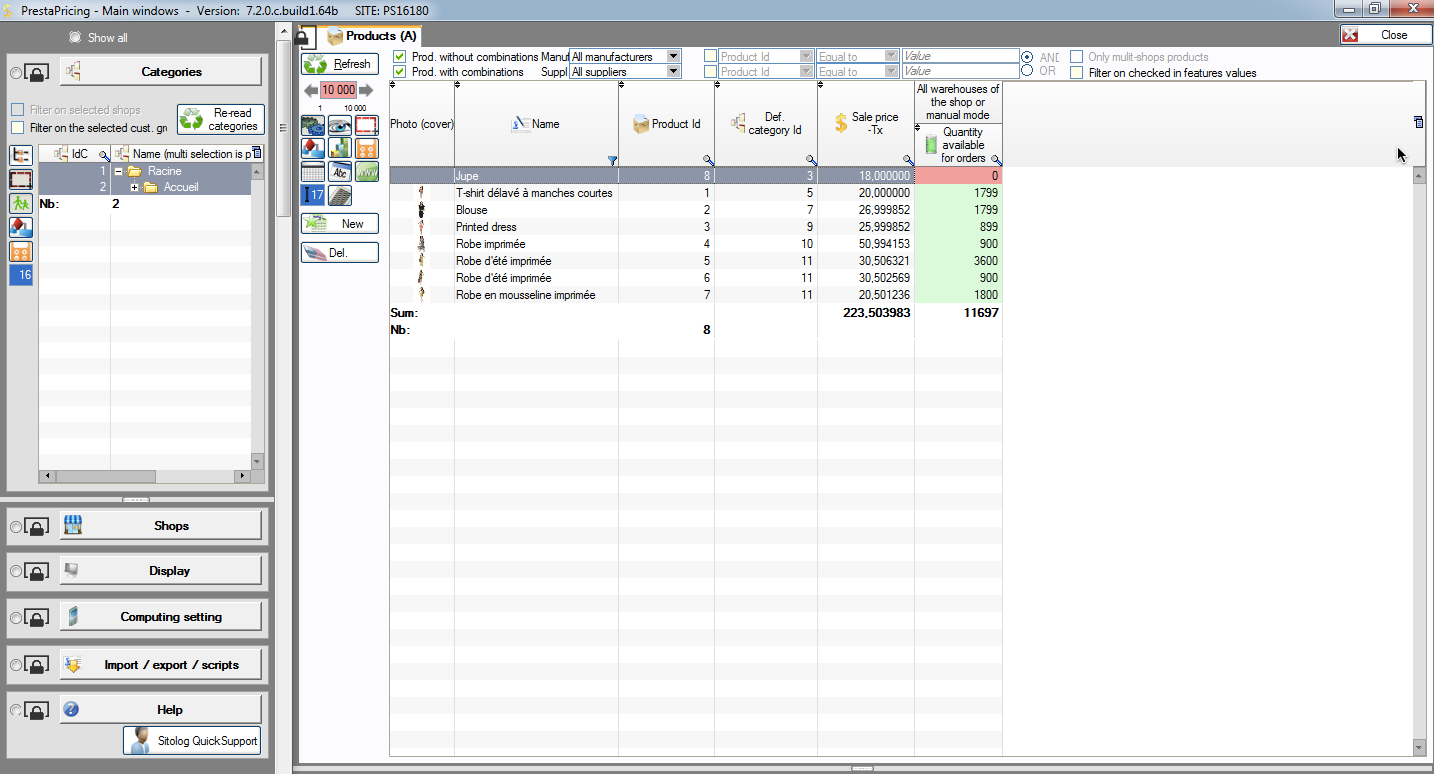1434x774 pixels.
Task: Click the Re-read categories button
Action: point(221,120)
